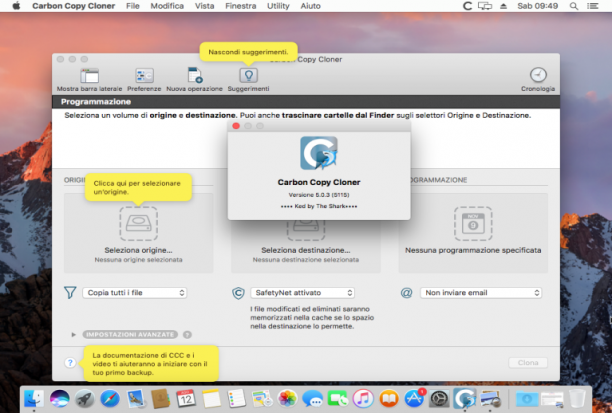
Task: Open Safari from the Dock
Action: pos(110,399)
